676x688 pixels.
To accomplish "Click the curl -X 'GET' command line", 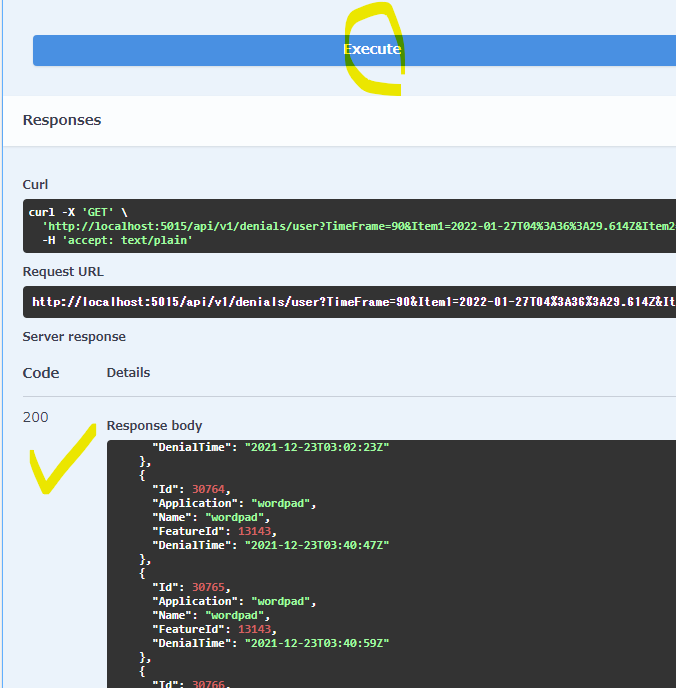I will click(76, 212).
